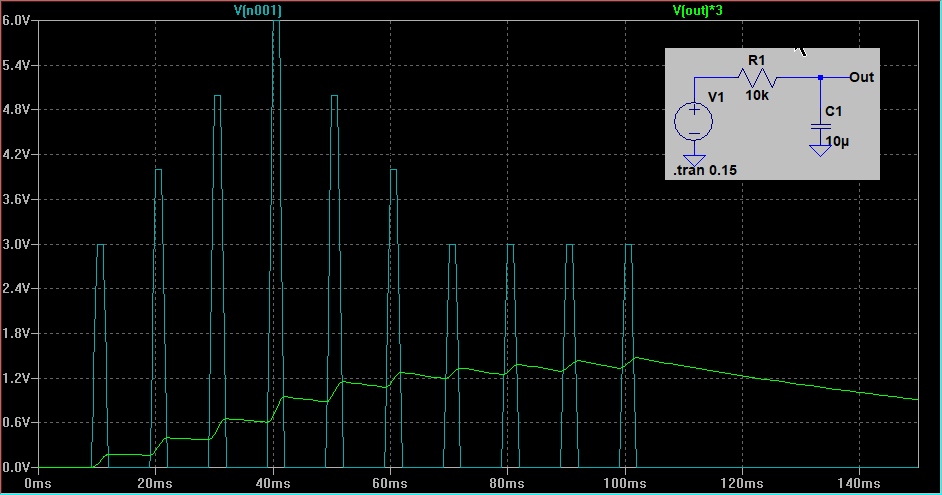
Task: Click the 60ms time axis label
Action: click(x=390, y=483)
